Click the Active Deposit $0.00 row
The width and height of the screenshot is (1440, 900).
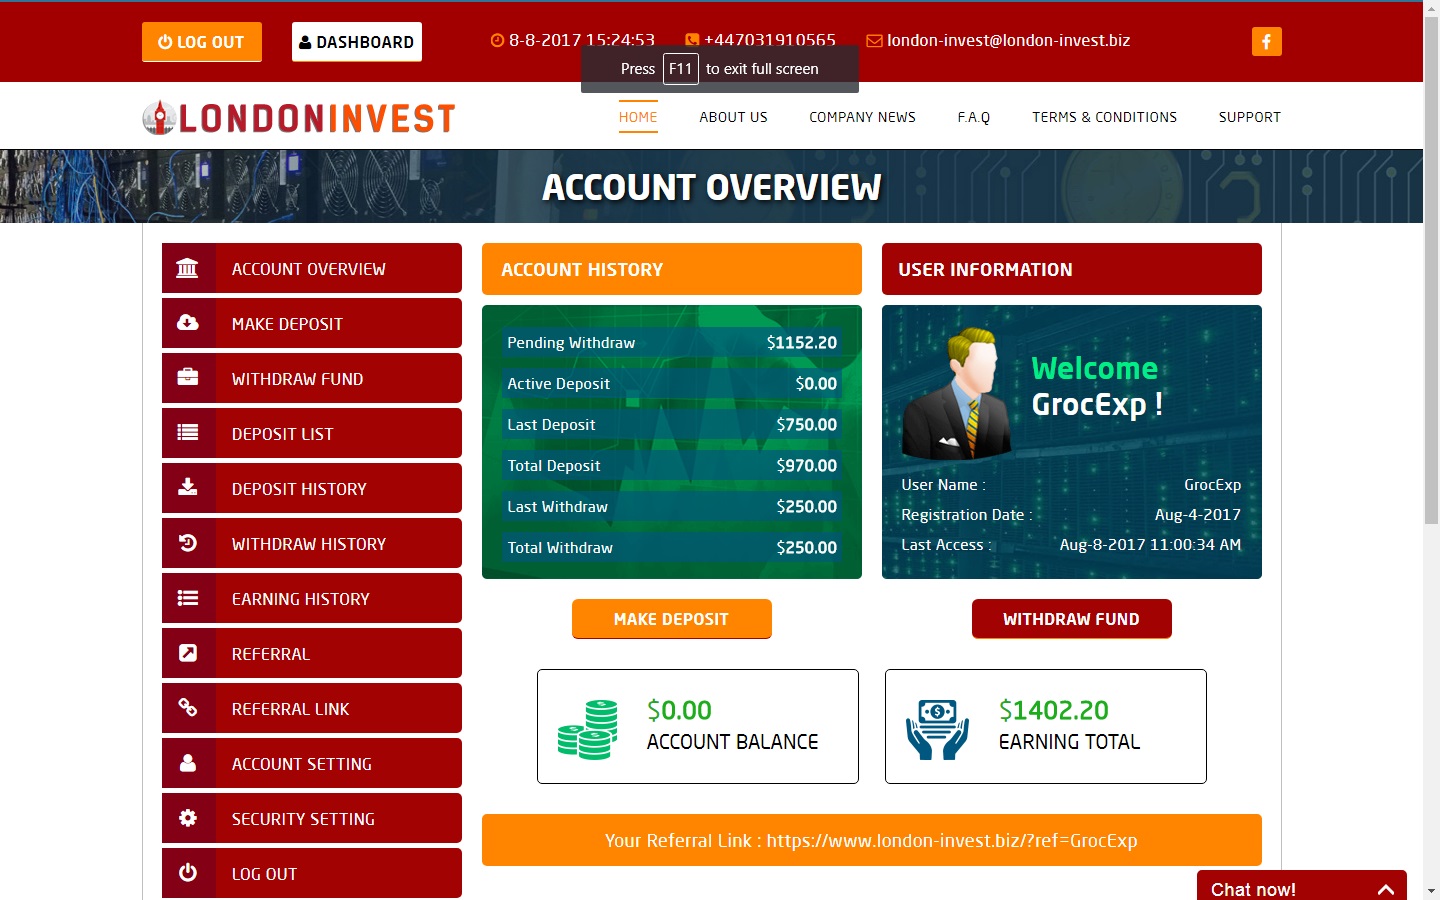[x=672, y=383]
